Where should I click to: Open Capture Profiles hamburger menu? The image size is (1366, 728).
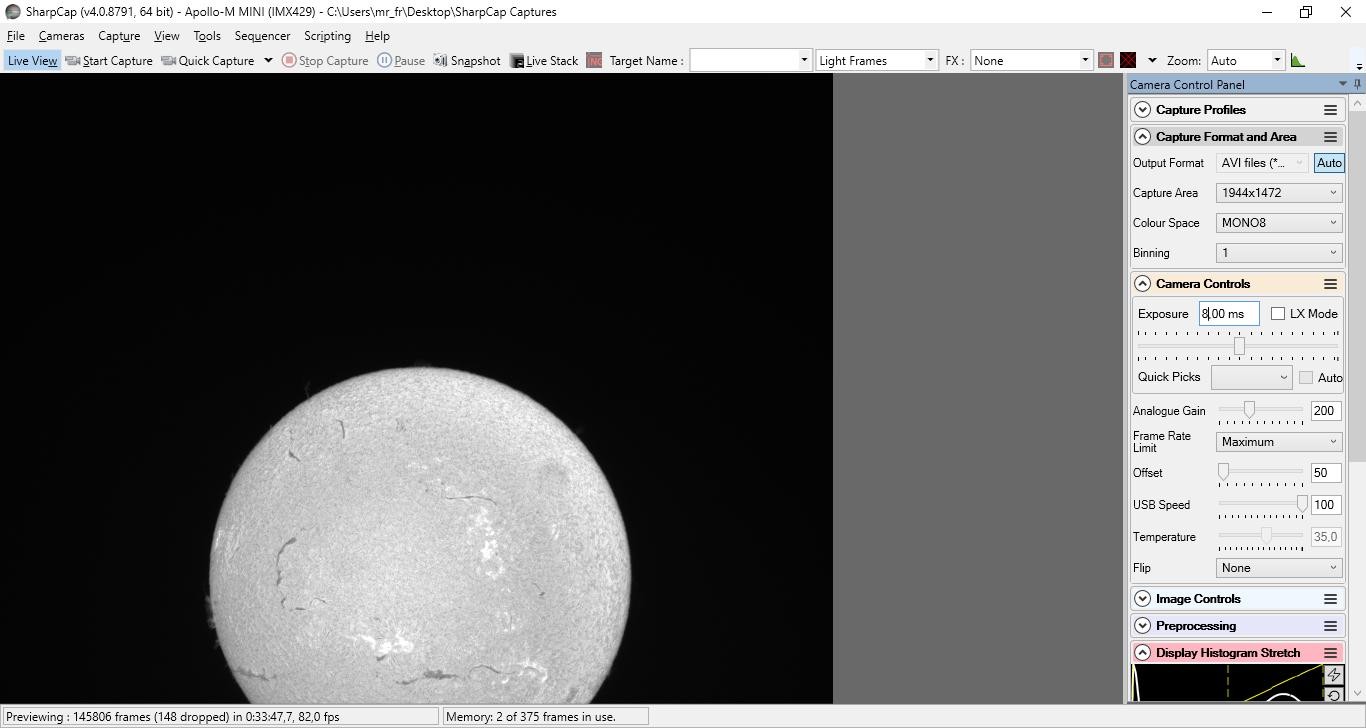[x=1330, y=110]
